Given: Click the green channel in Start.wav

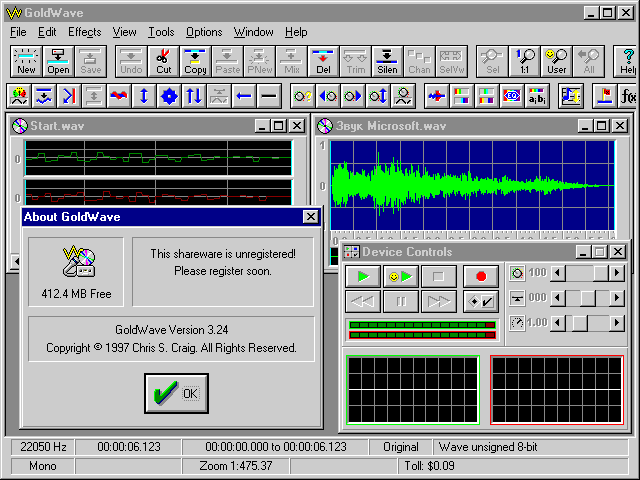Looking at the screenshot, I should pos(158,158).
